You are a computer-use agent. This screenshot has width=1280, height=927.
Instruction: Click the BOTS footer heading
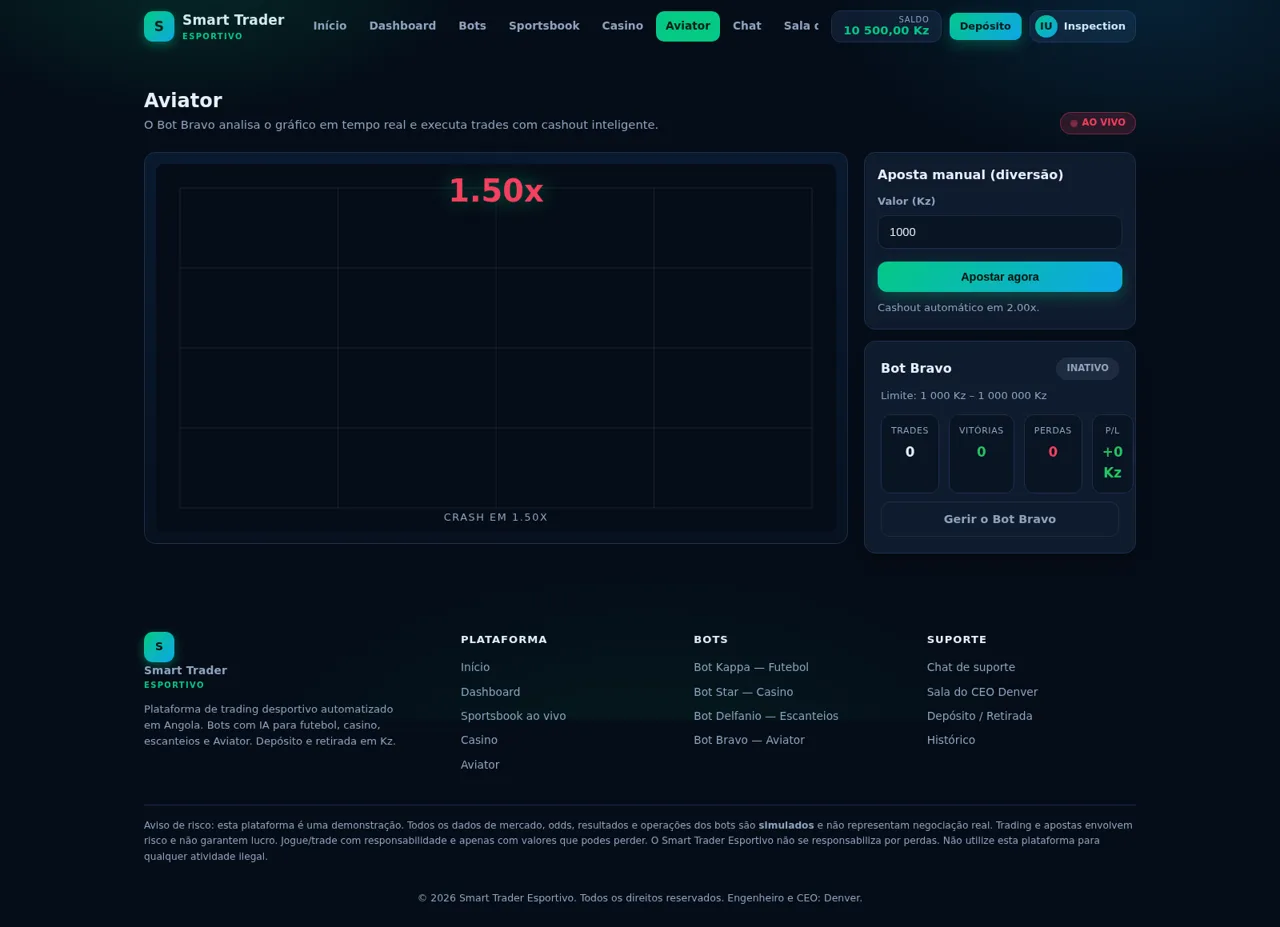tap(711, 640)
